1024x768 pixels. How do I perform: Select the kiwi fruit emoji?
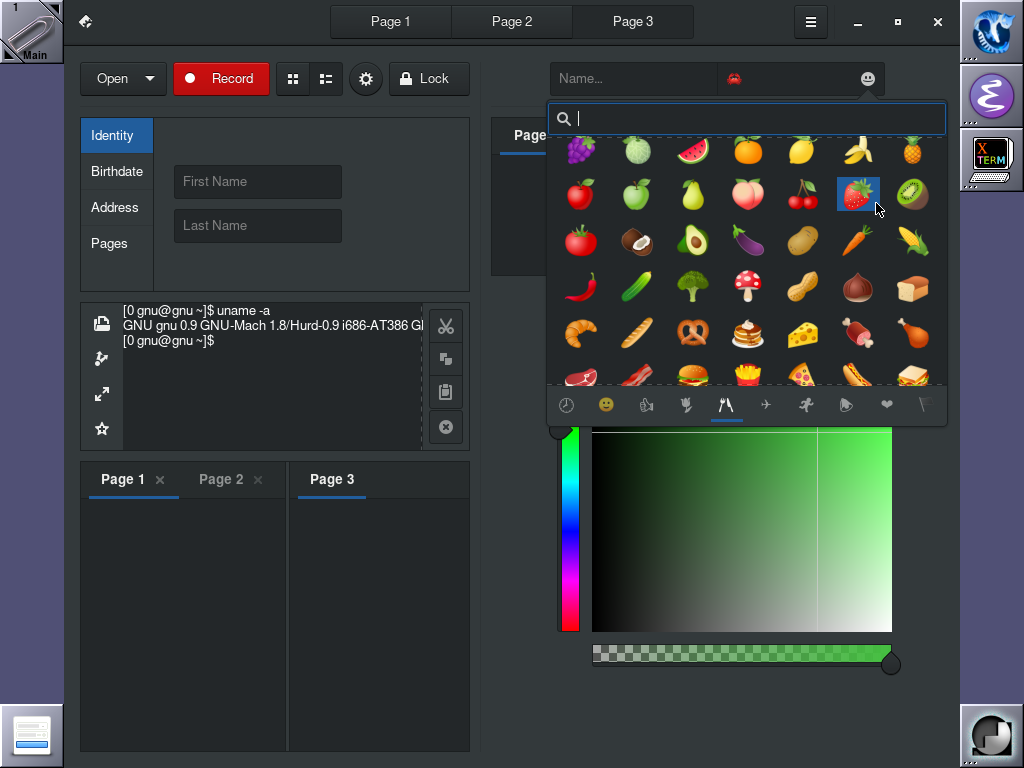point(913,195)
